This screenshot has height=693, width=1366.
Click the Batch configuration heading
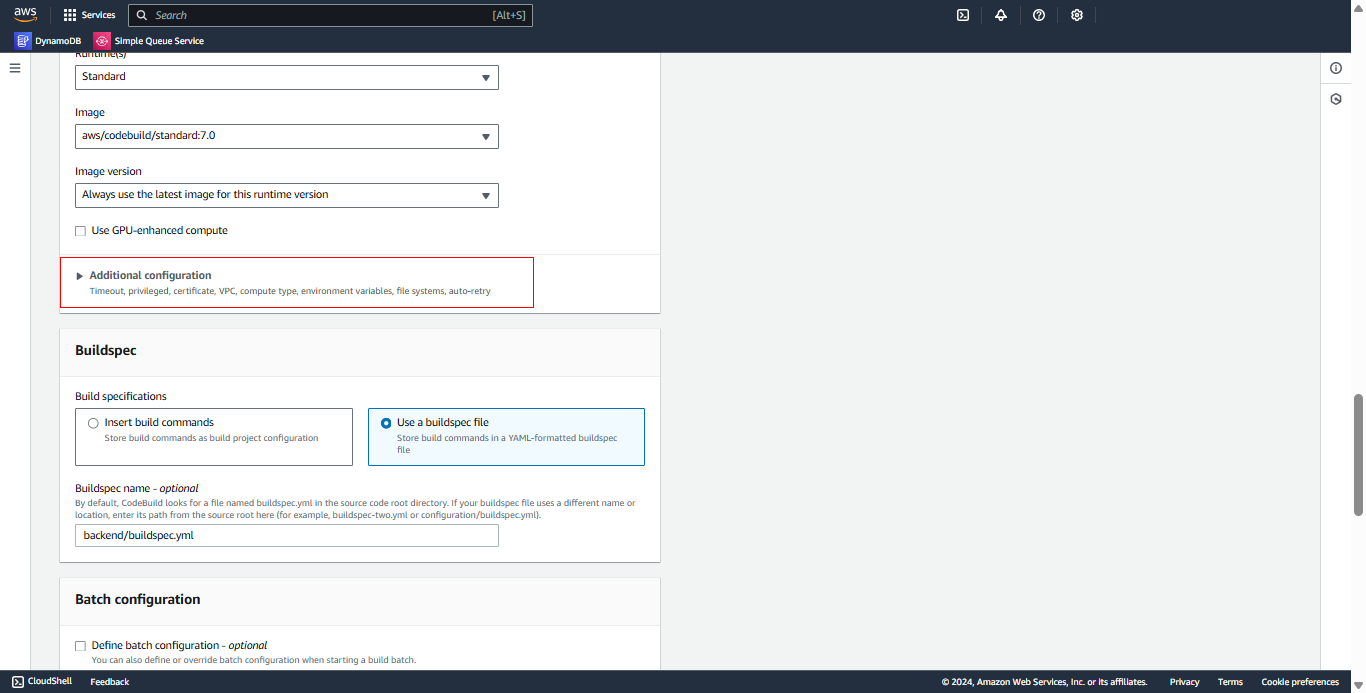click(138, 600)
